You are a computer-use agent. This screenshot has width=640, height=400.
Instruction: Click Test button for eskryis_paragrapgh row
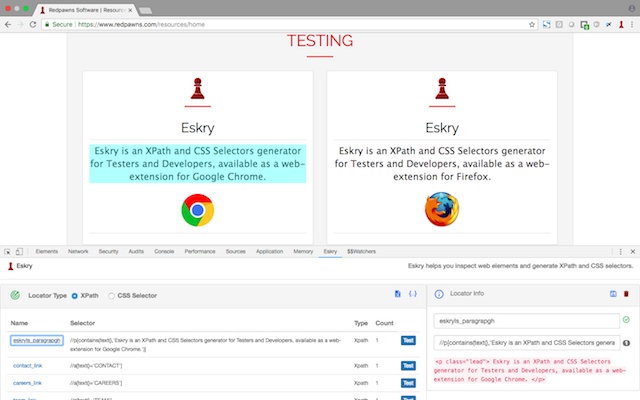[408, 340]
